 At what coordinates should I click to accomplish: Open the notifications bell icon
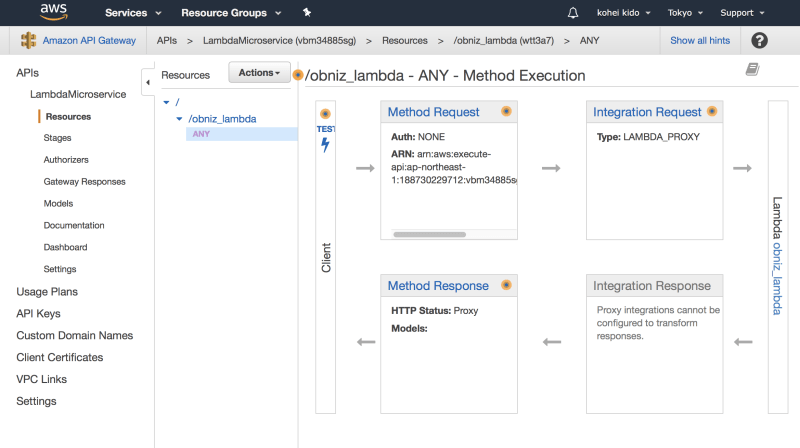(573, 13)
